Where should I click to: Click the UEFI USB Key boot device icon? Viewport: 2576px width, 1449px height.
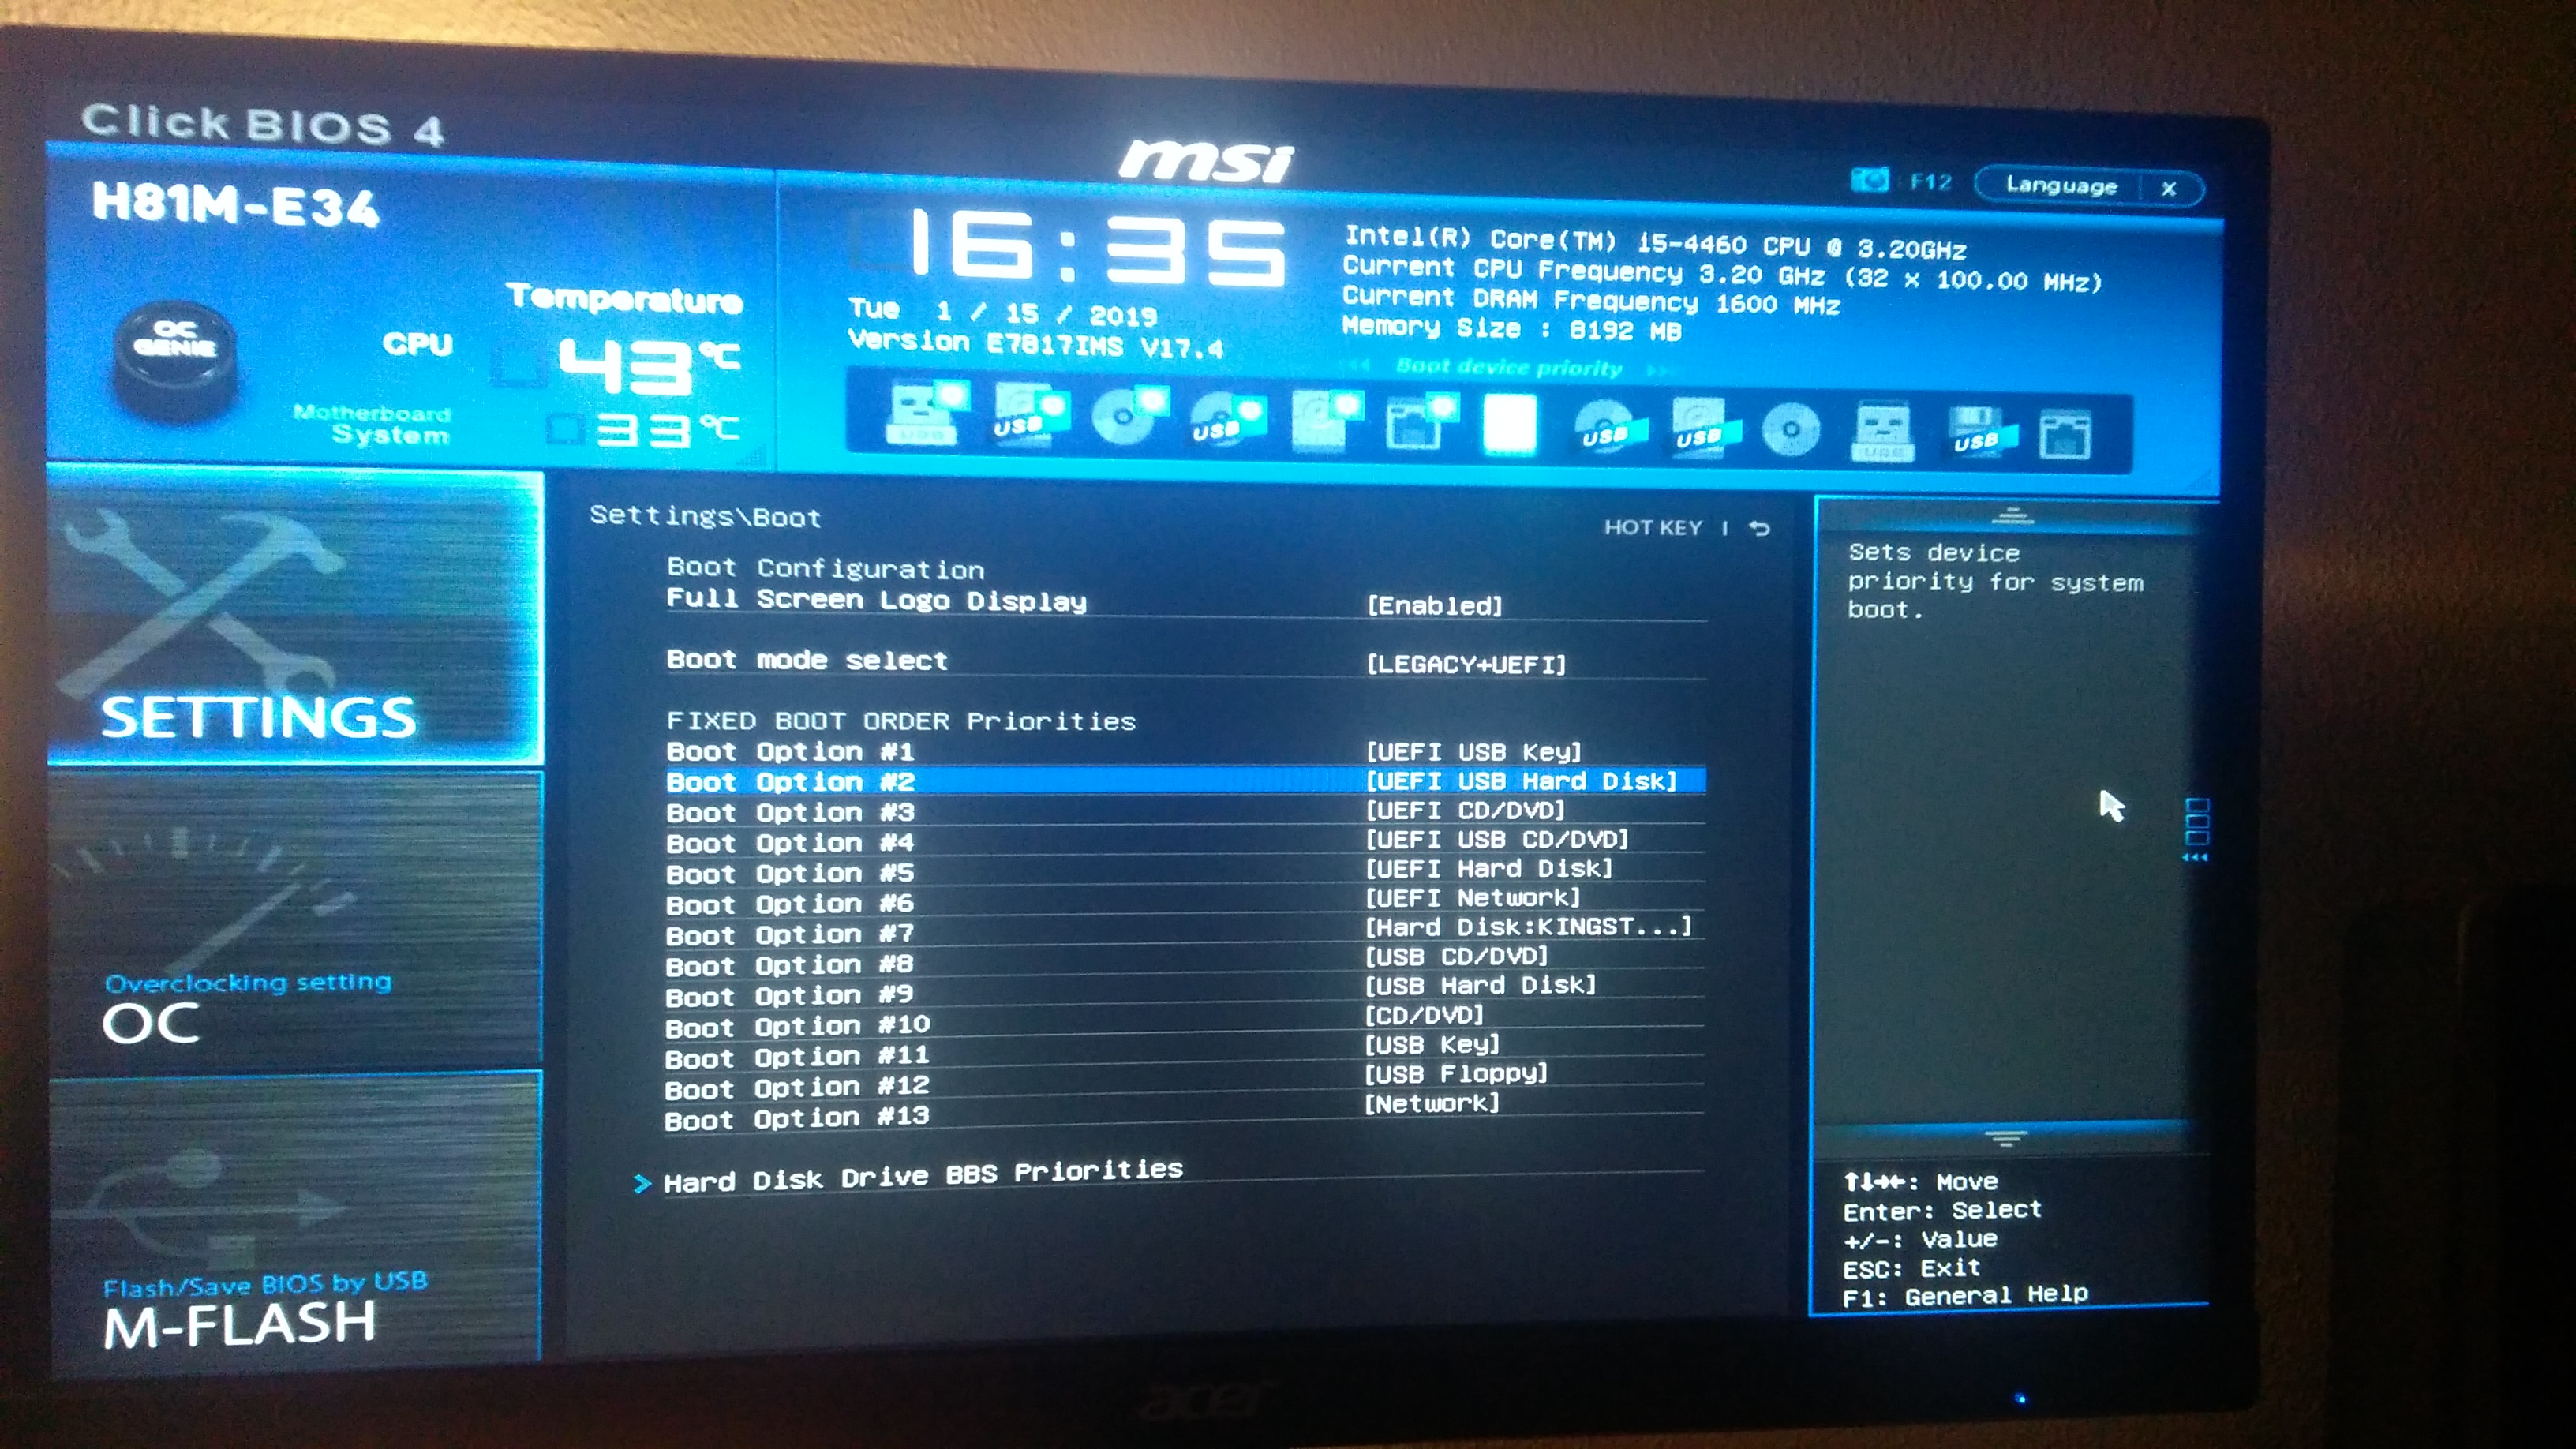922,415
